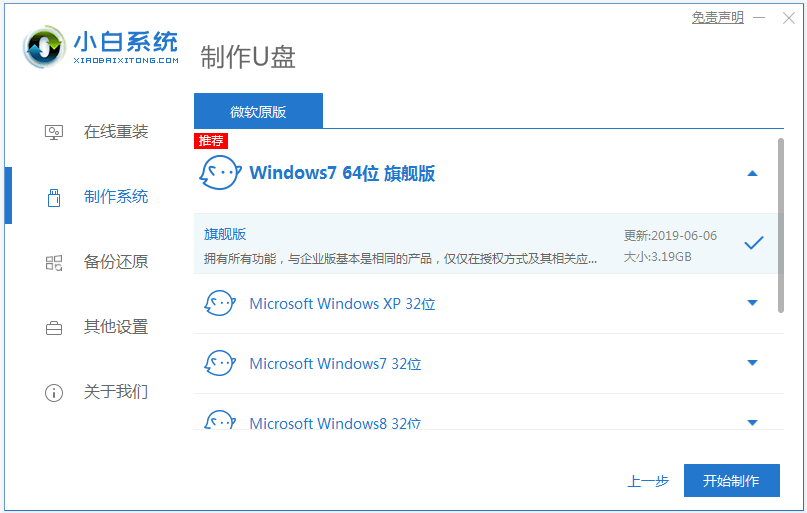Image resolution: width=807 pixels, height=513 pixels.
Task: Toggle the 旗舰版 selection checkmark
Action: (754, 243)
